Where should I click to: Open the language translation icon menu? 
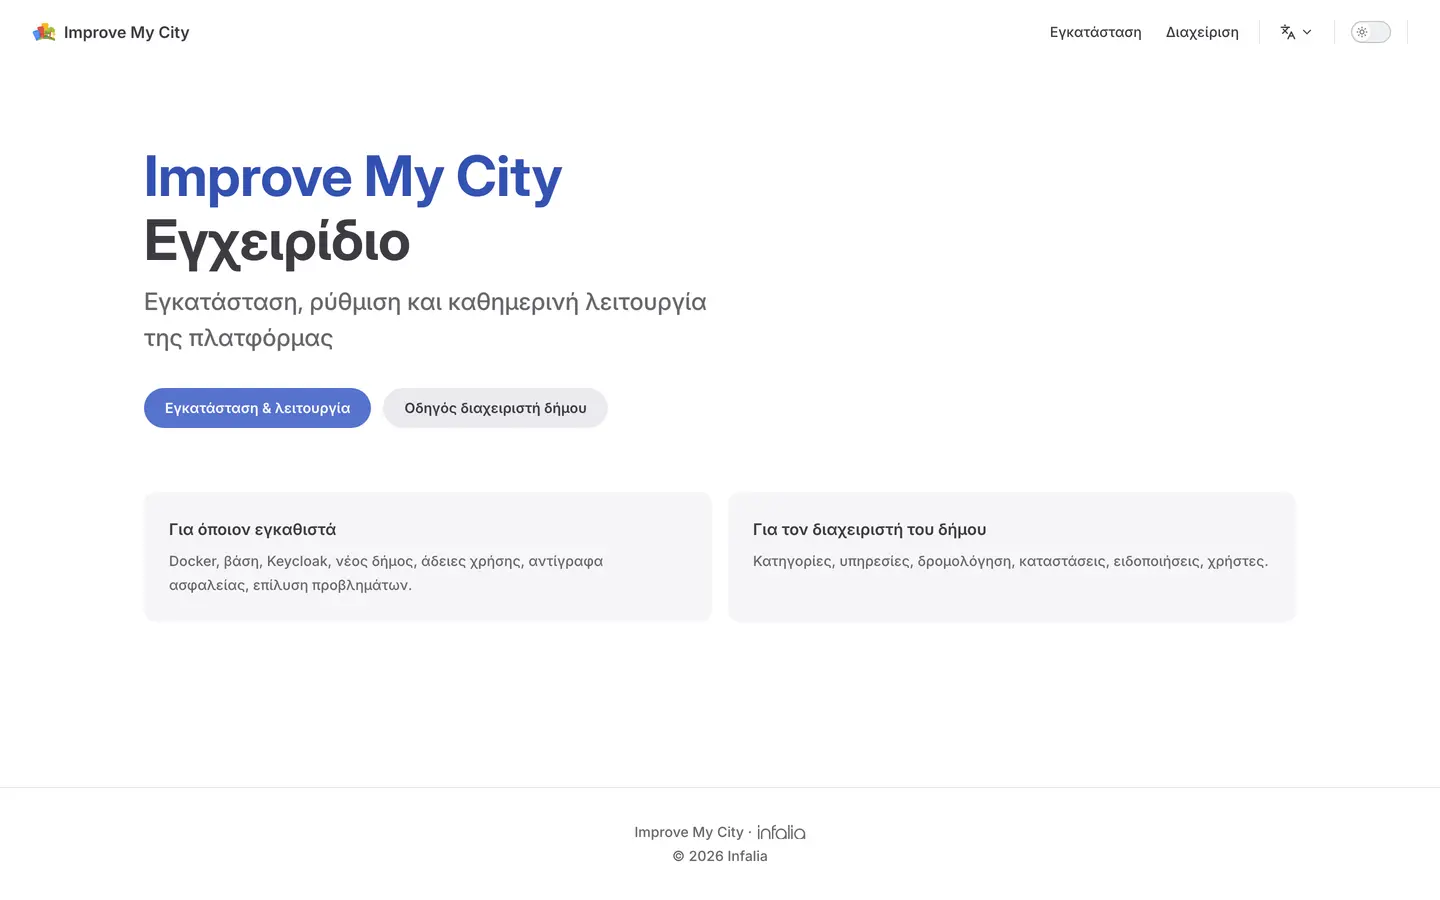[x=1288, y=32]
